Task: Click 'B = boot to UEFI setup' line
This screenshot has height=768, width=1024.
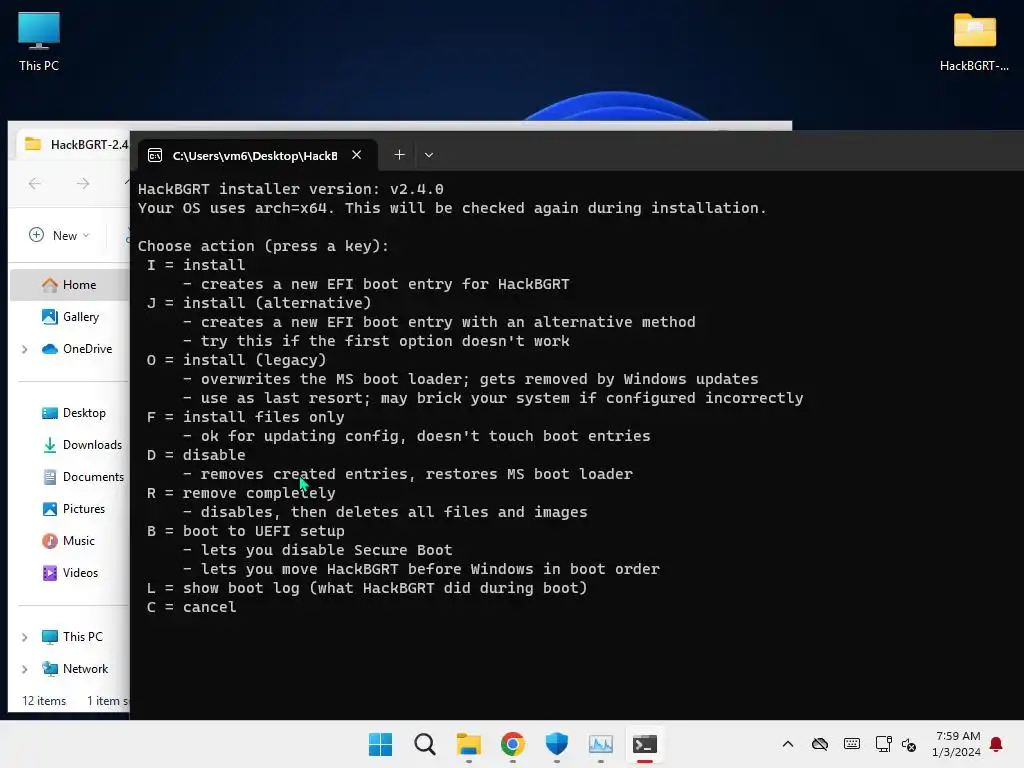Action: pyautogui.click(x=246, y=531)
